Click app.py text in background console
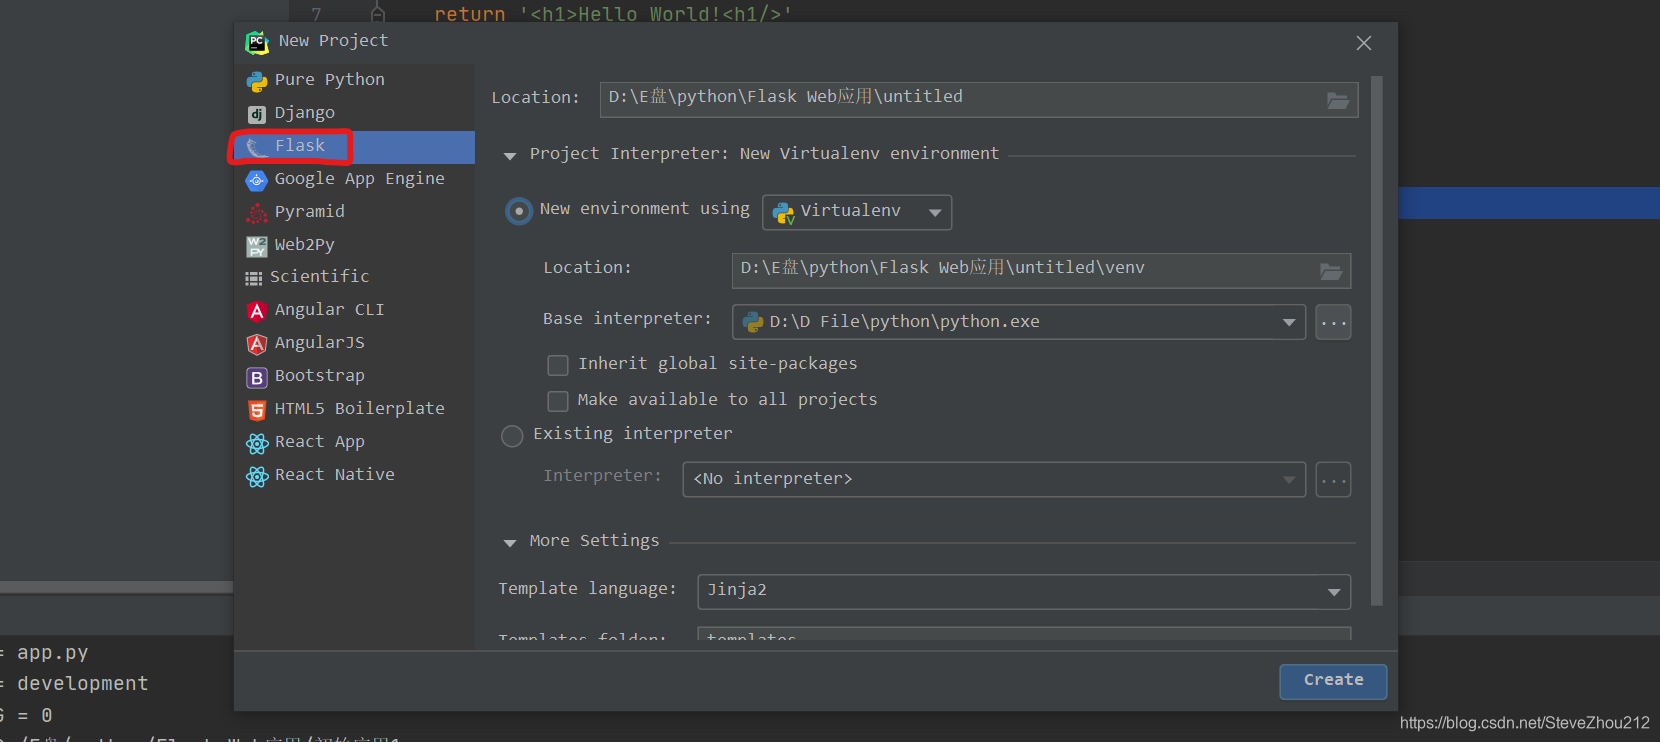 53,653
